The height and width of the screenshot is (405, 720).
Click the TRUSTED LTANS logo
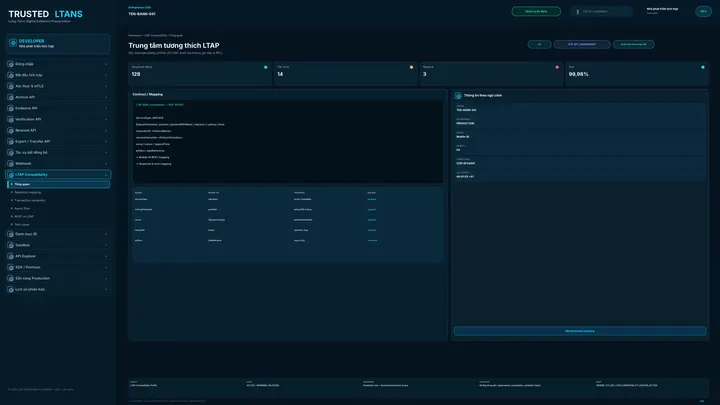click(x=45, y=14)
